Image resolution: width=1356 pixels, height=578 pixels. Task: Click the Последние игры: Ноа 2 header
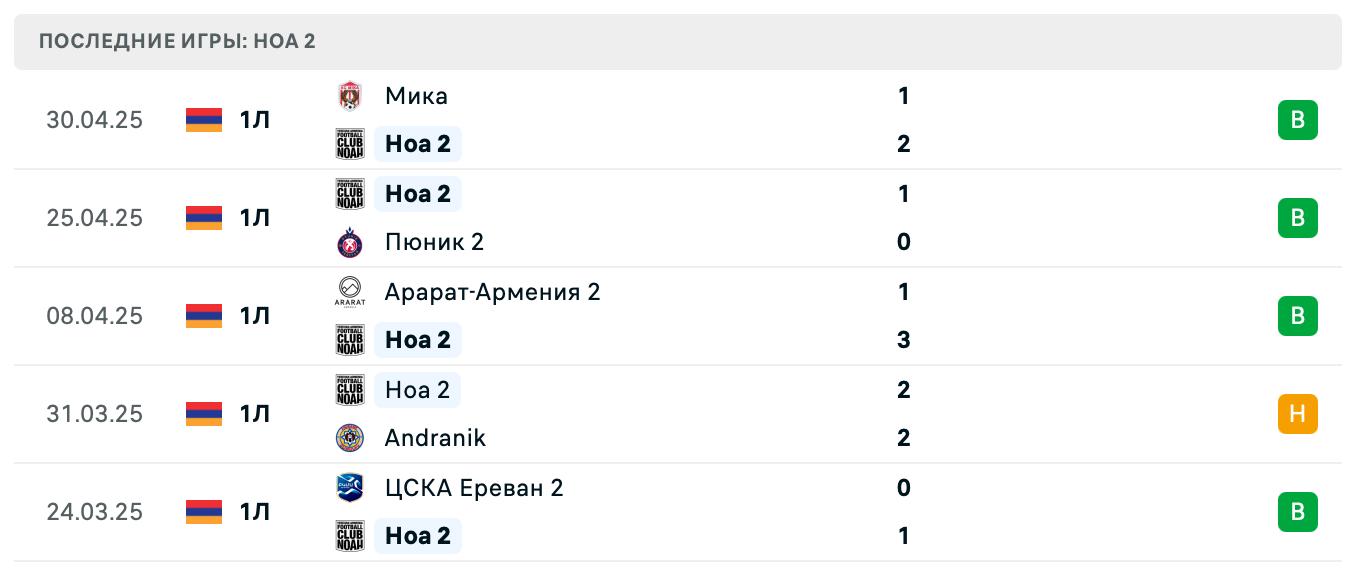click(x=177, y=41)
